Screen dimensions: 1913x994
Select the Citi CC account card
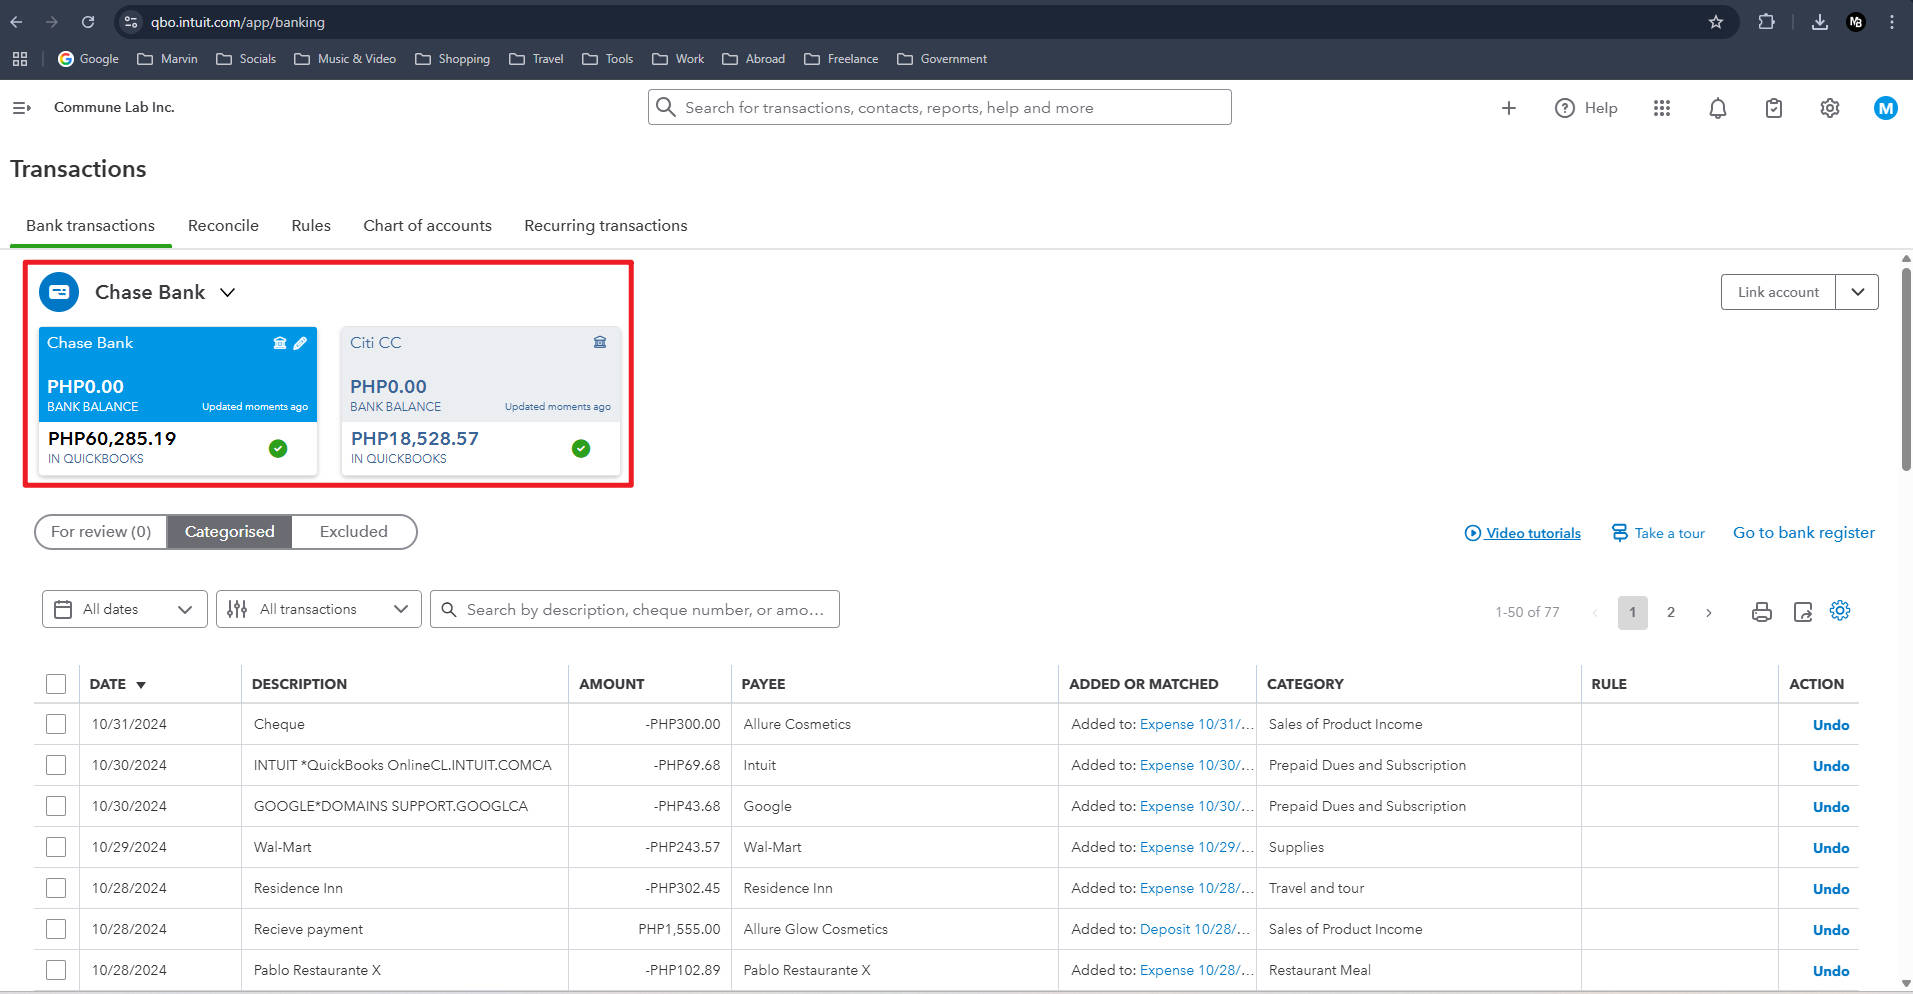click(481, 401)
